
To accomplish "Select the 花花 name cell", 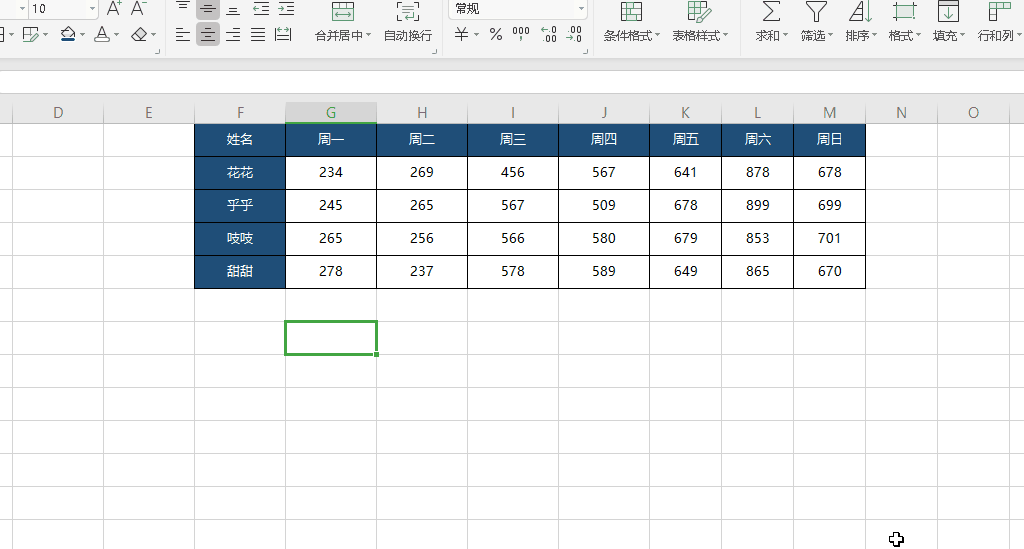I will click(x=240, y=173).
